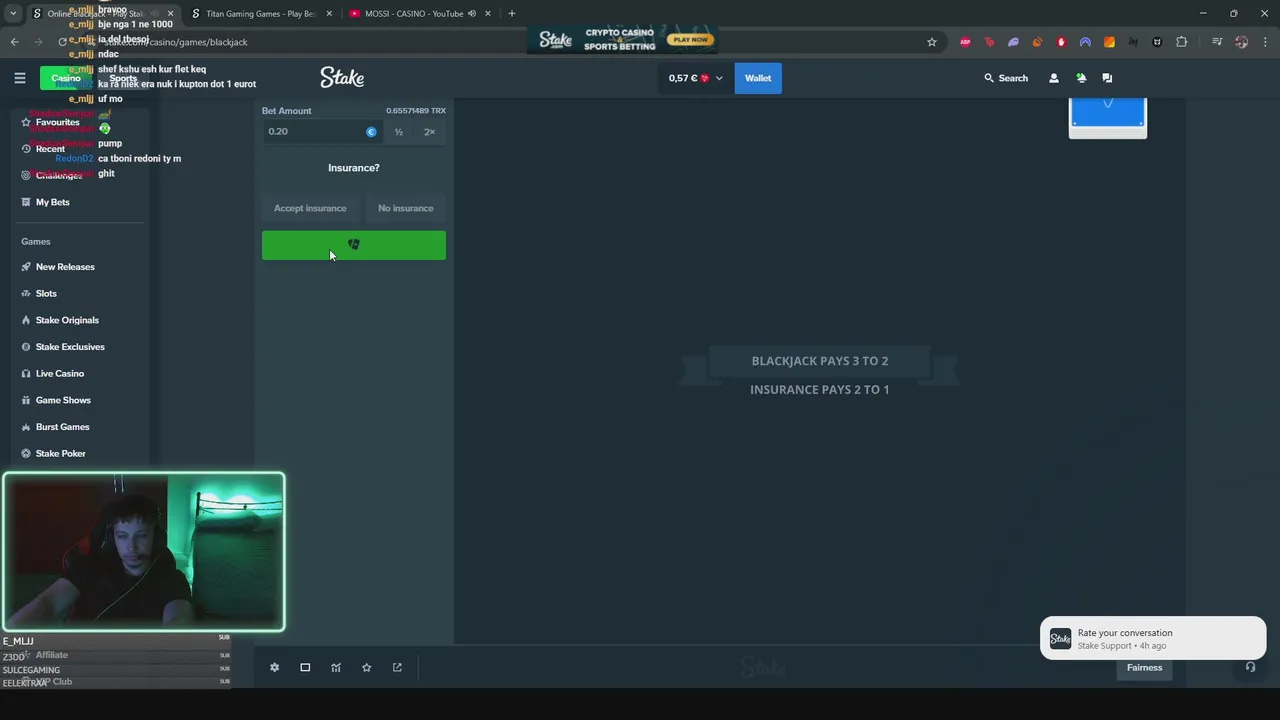1280x720 pixels.
Task: Open Rate your conversation notification
Action: (1152, 638)
